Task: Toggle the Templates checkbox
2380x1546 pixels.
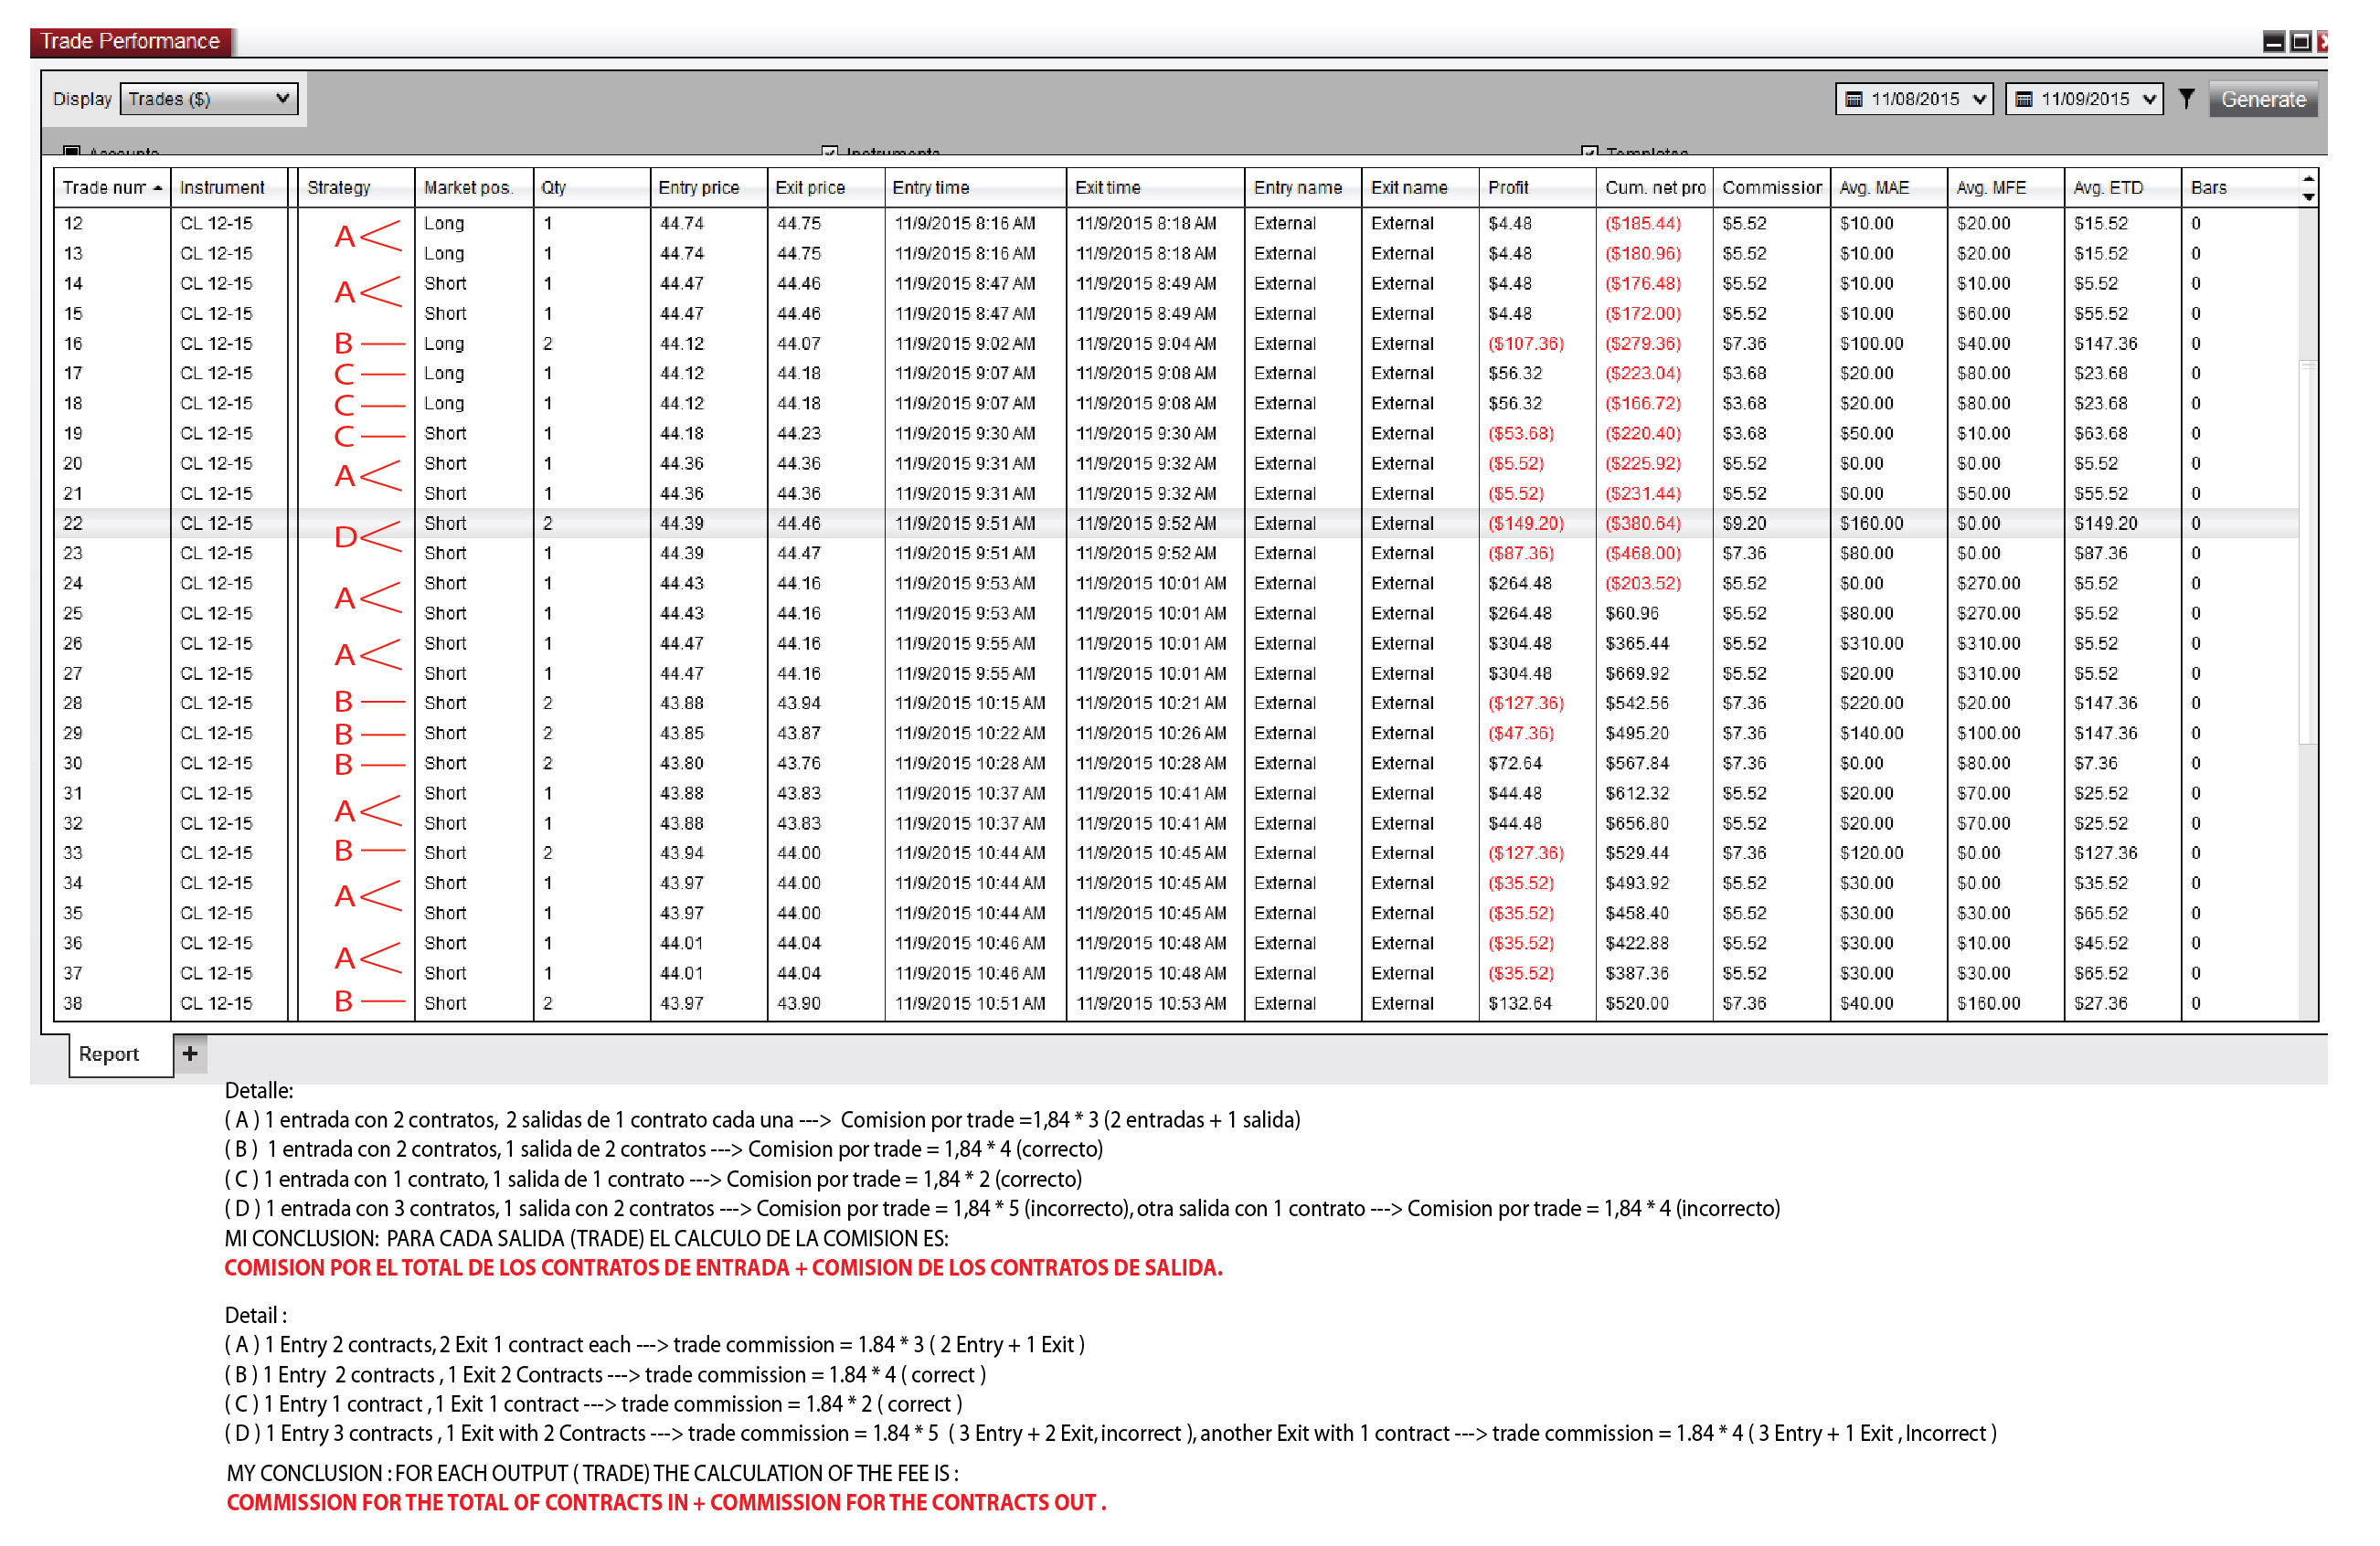Action: coord(1589,152)
